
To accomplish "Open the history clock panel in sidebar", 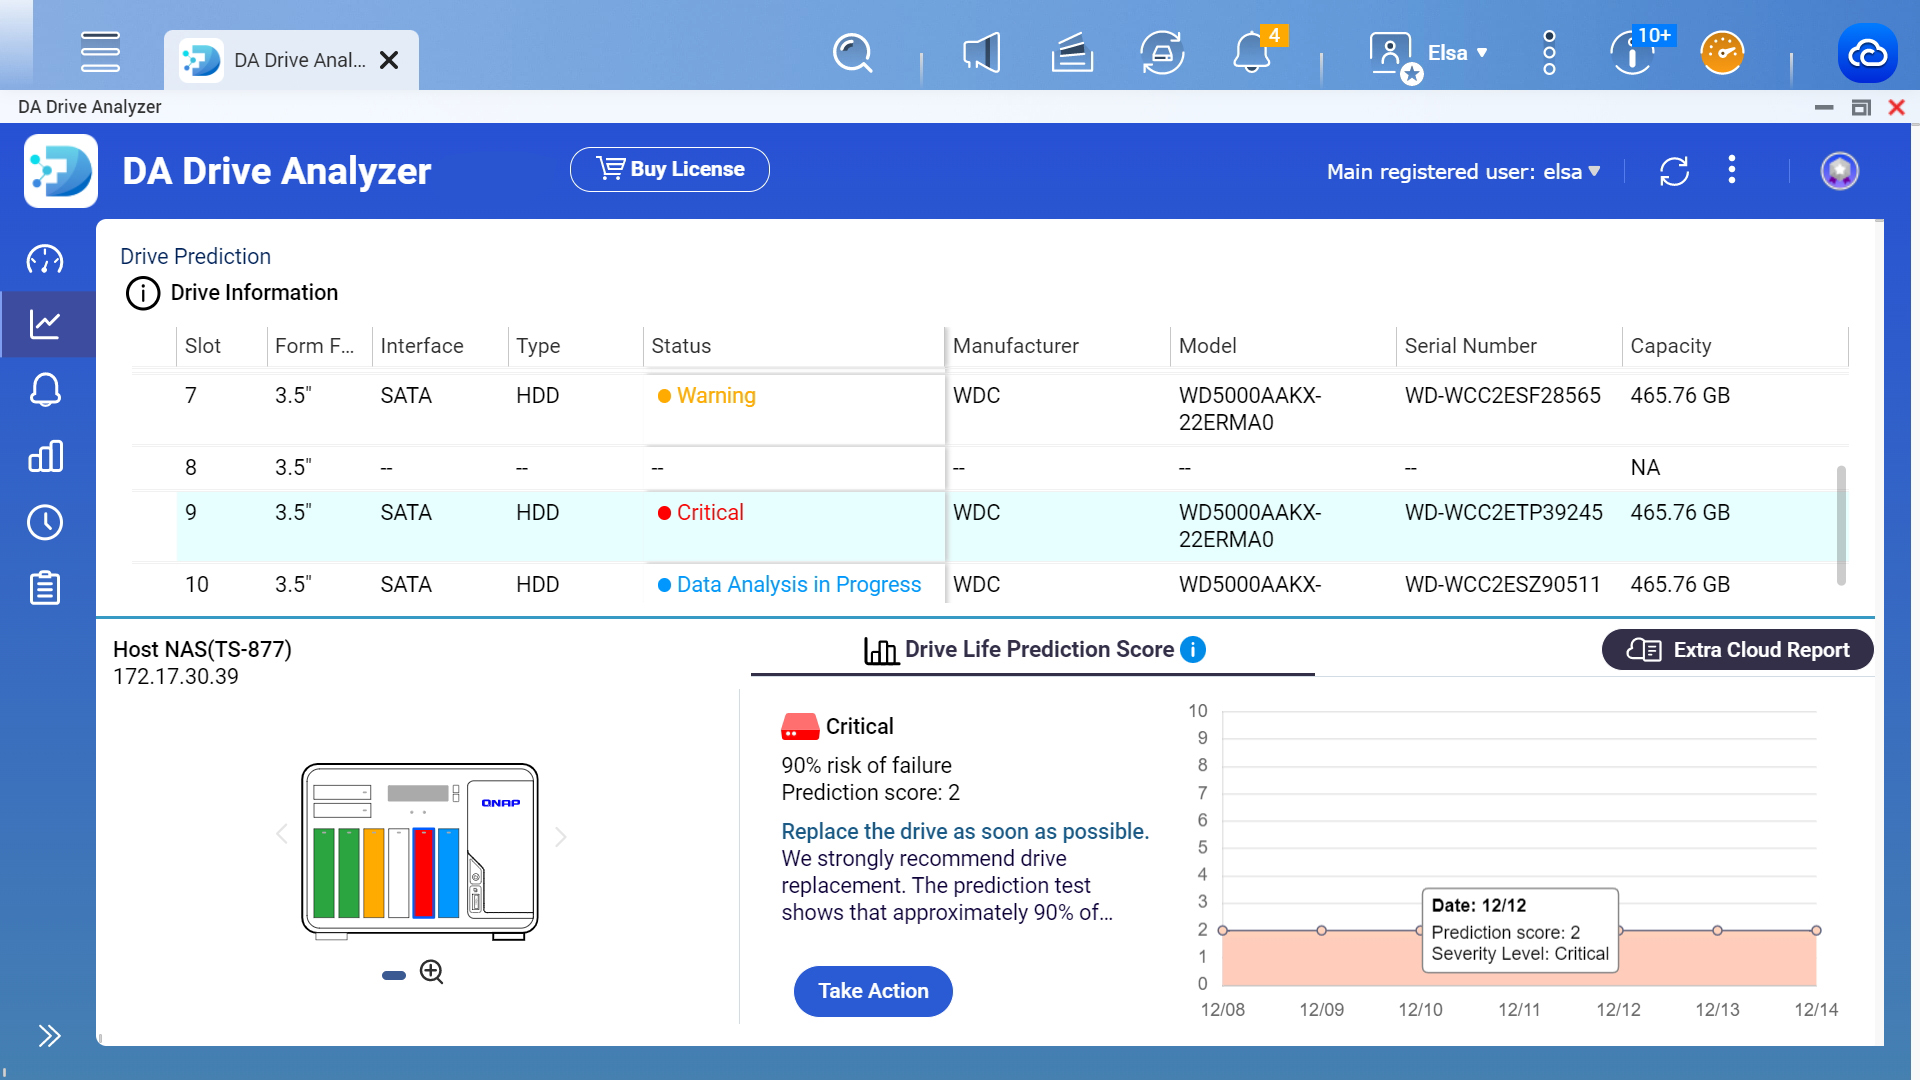I will 47,522.
